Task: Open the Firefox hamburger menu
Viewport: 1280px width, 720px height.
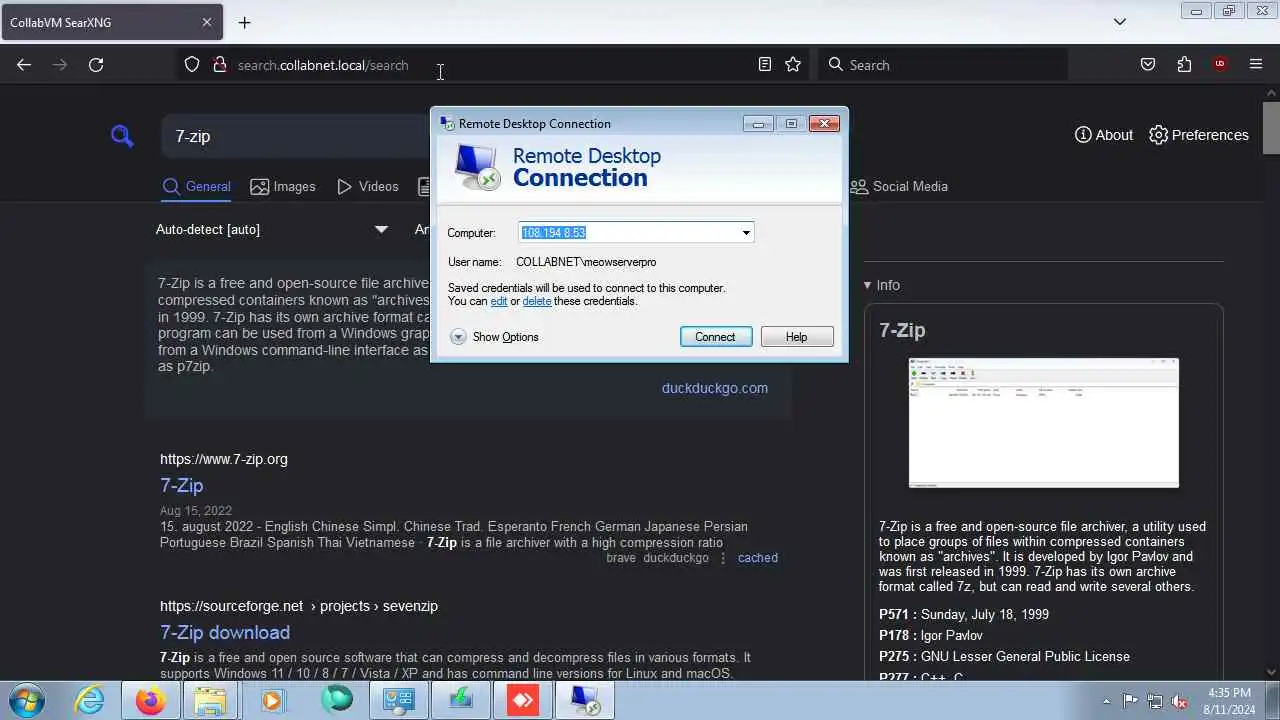Action: pos(1256,65)
